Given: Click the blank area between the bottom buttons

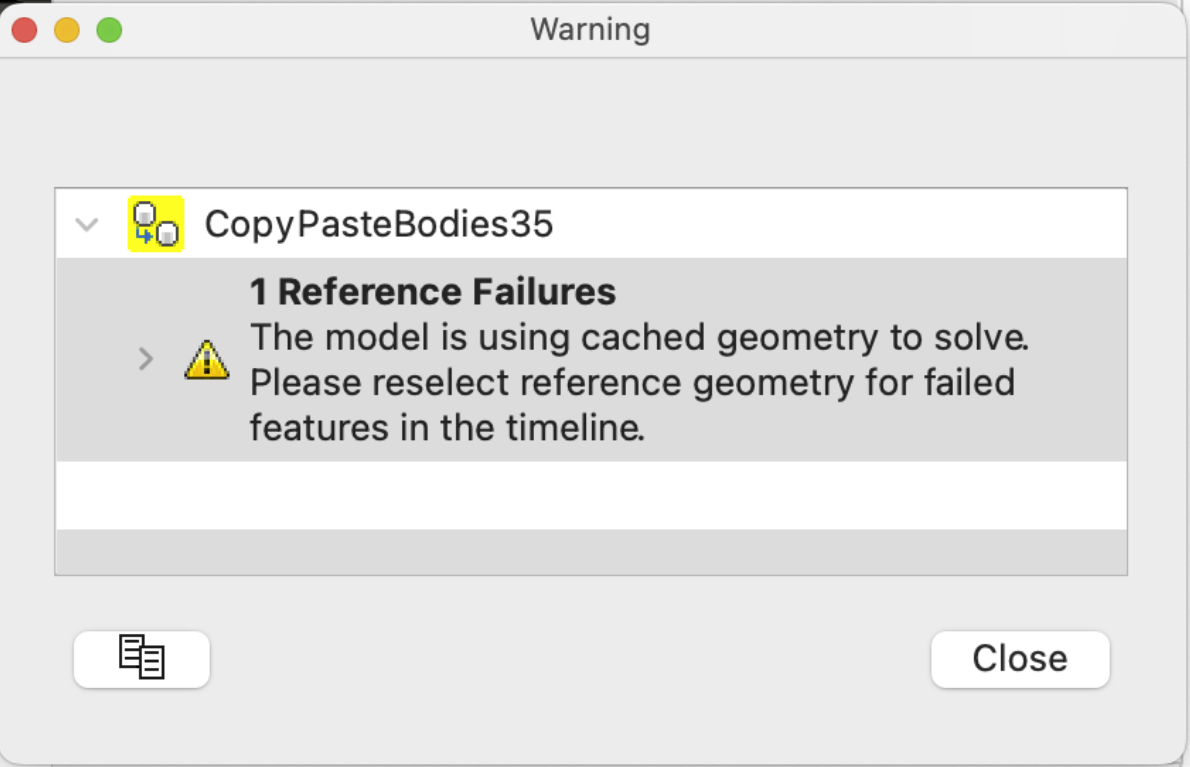Looking at the screenshot, I should click(x=570, y=659).
